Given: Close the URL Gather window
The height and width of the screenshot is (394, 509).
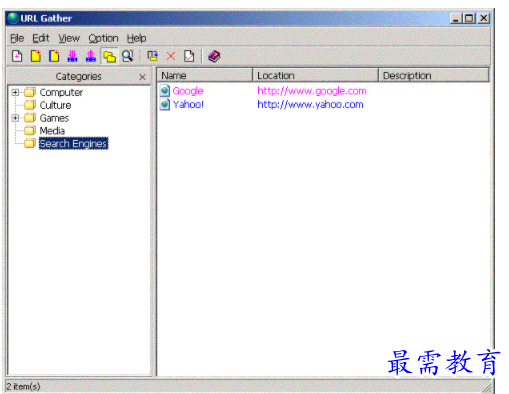Looking at the screenshot, I should [484, 18].
